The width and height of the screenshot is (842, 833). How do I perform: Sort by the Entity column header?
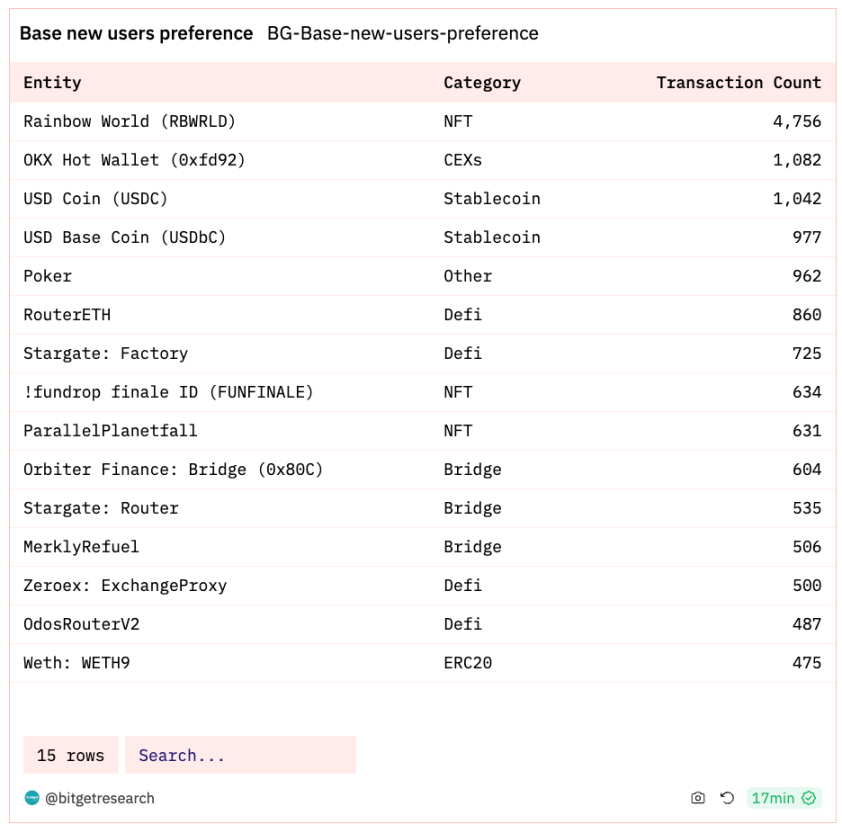click(x=52, y=83)
